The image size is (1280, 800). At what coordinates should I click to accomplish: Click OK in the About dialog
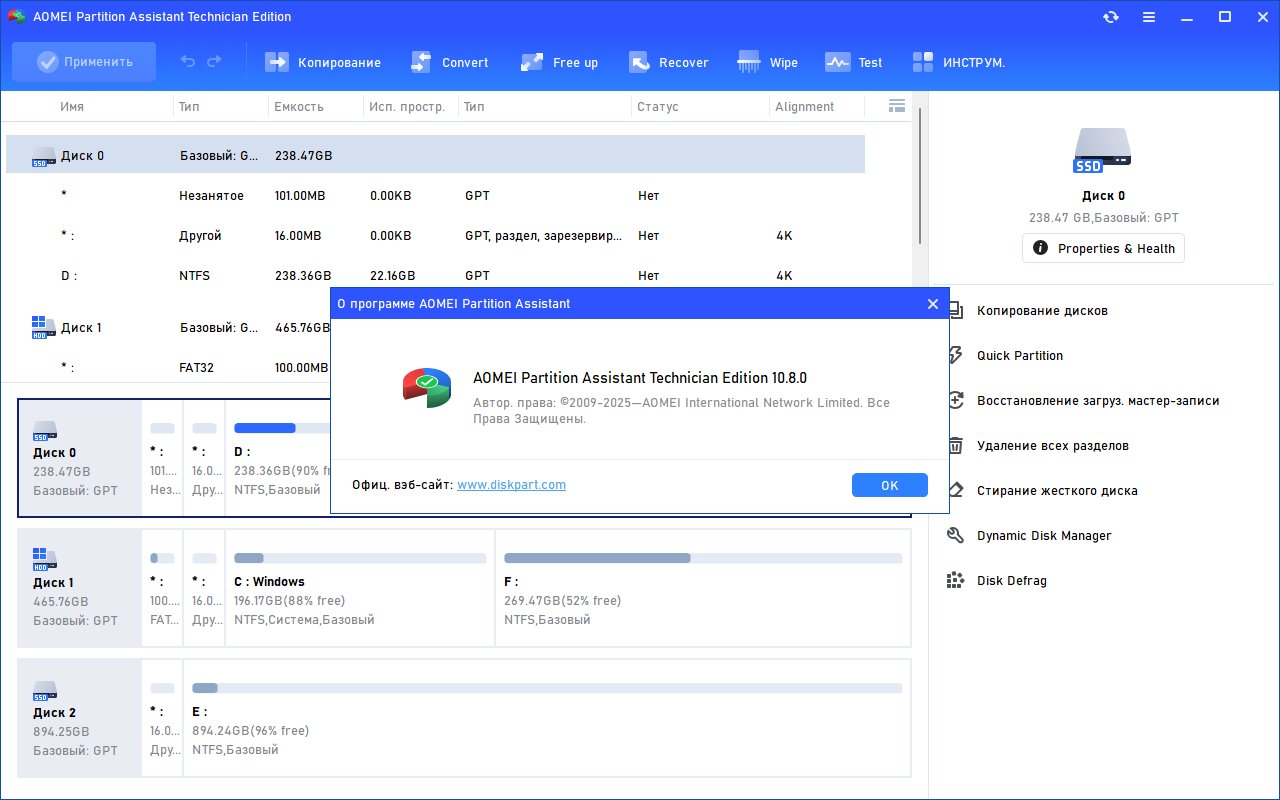tap(890, 485)
